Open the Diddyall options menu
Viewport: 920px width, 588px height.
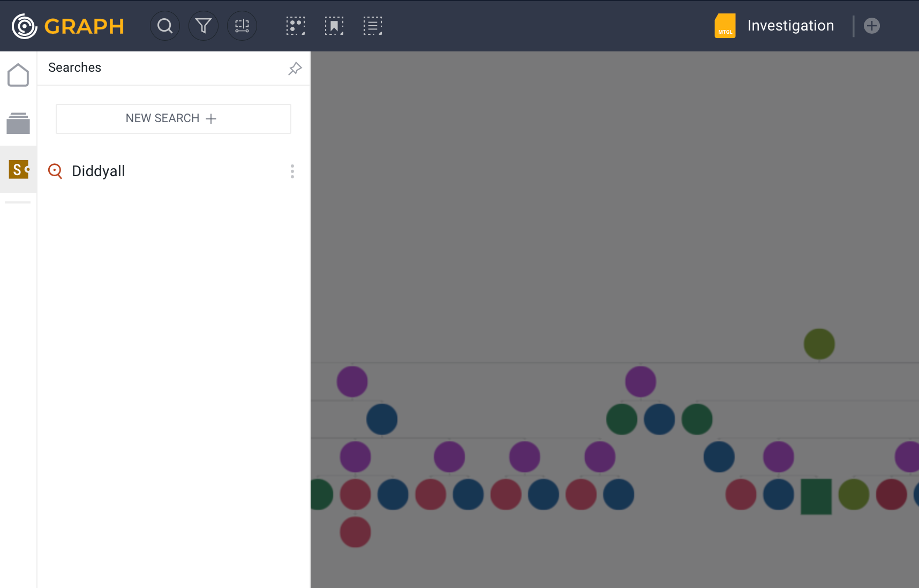(292, 171)
